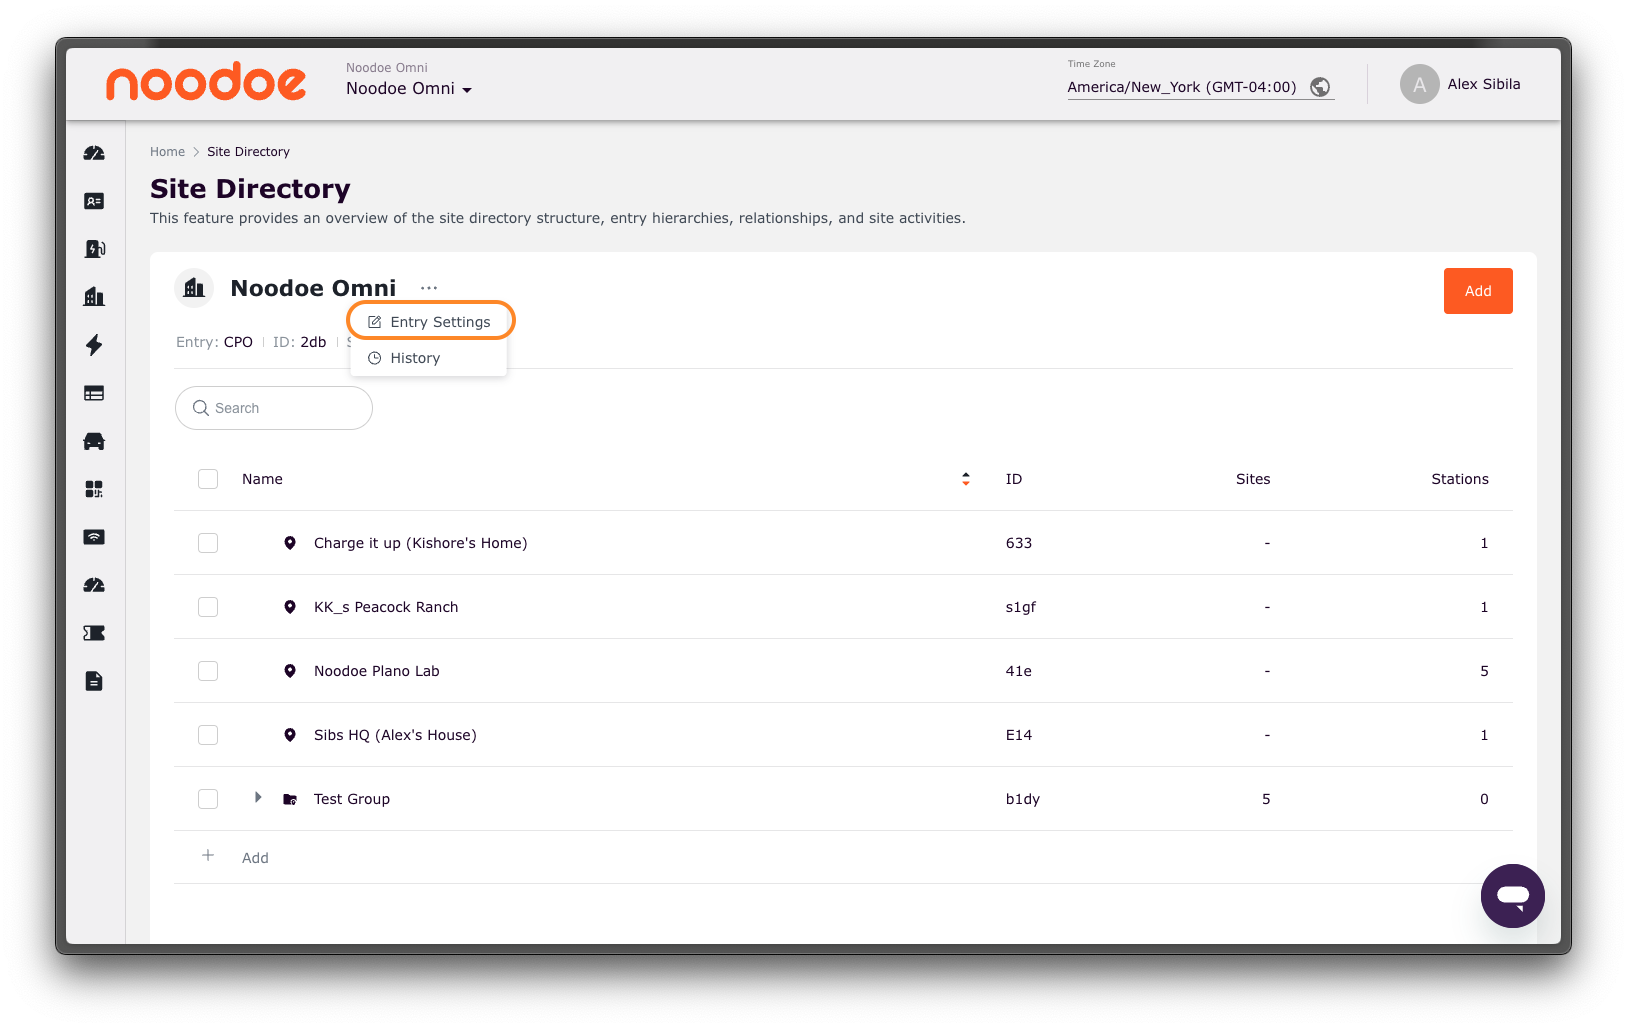Viewport: 1627px width, 1028px height.
Task: Click the ID: 2db label
Action: tap(300, 342)
